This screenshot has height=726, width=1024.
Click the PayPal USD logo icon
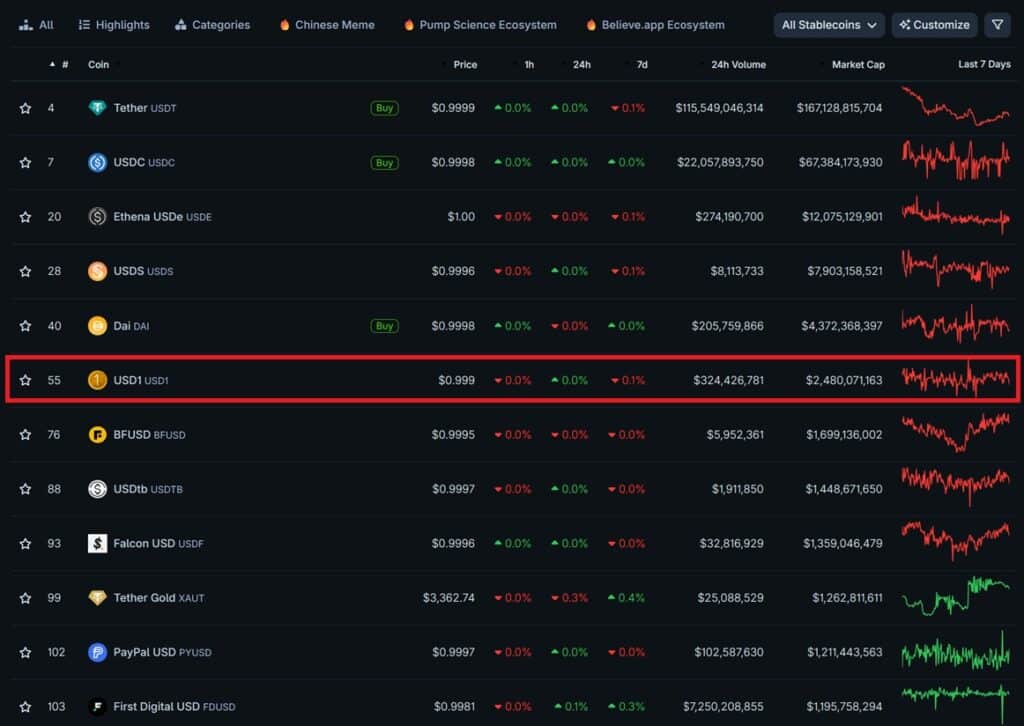97,652
